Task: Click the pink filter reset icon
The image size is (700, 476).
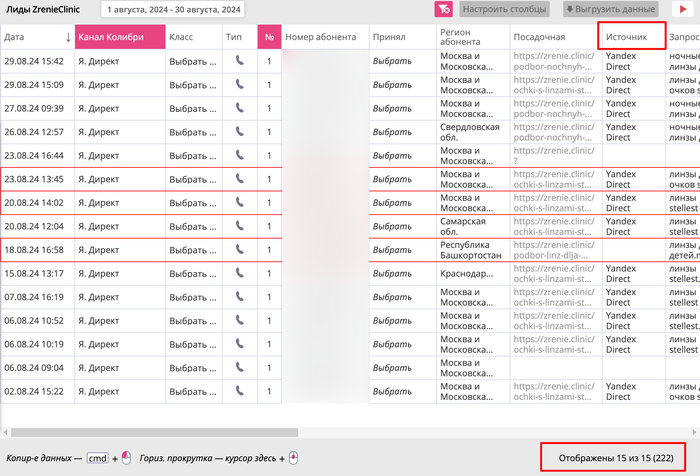Action: pyautogui.click(x=443, y=9)
